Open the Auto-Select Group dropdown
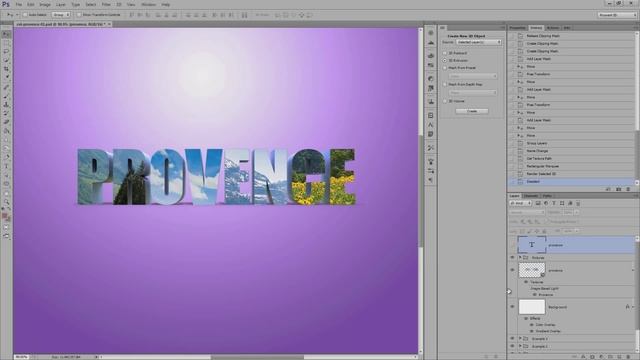 click(x=61, y=15)
